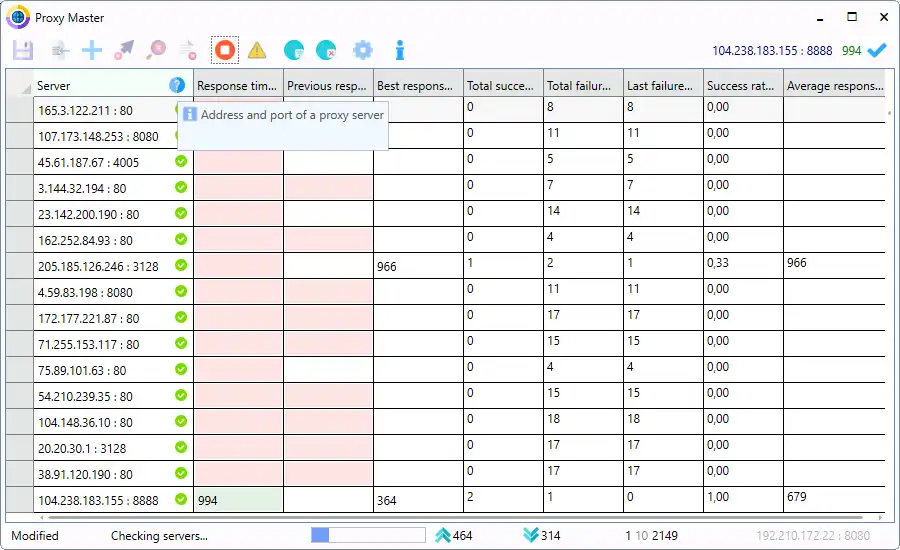The height and width of the screenshot is (550, 900).
Task: Select server 54.210.239.35 : 80
Action: (x=85, y=397)
